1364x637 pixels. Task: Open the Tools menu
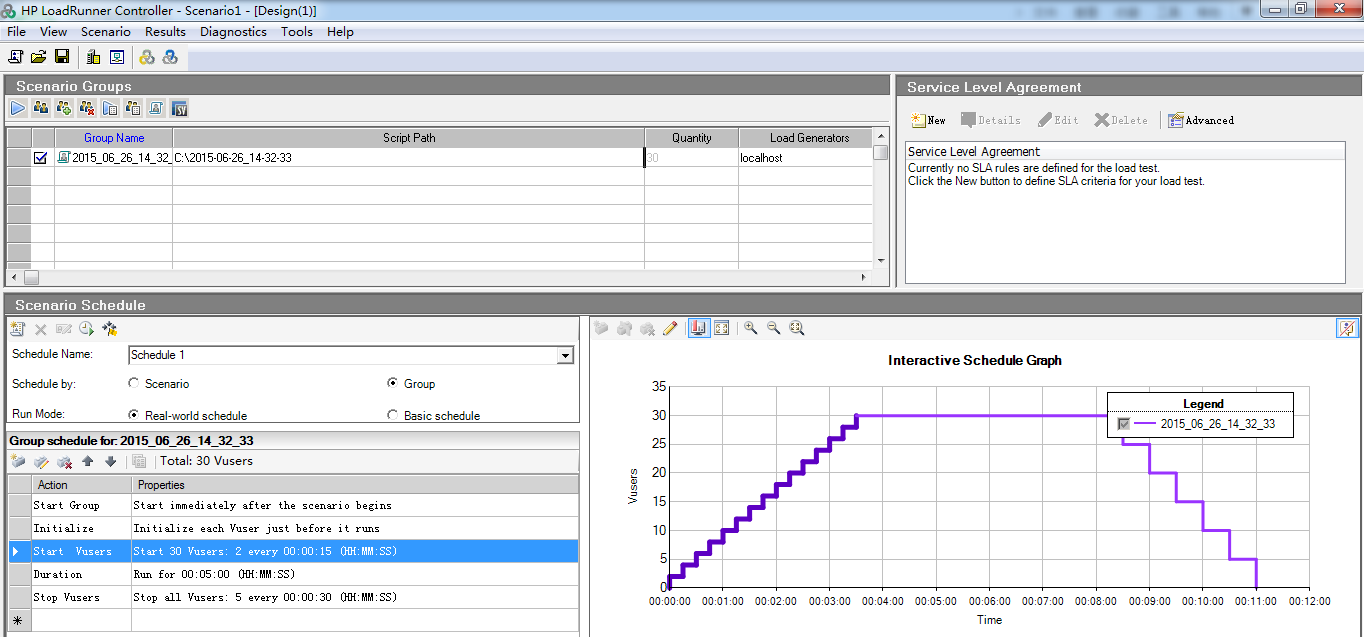(x=297, y=32)
